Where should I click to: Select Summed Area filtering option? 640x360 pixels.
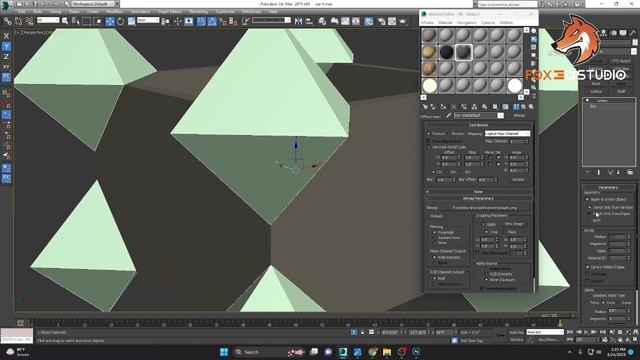click(x=435, y=238)
